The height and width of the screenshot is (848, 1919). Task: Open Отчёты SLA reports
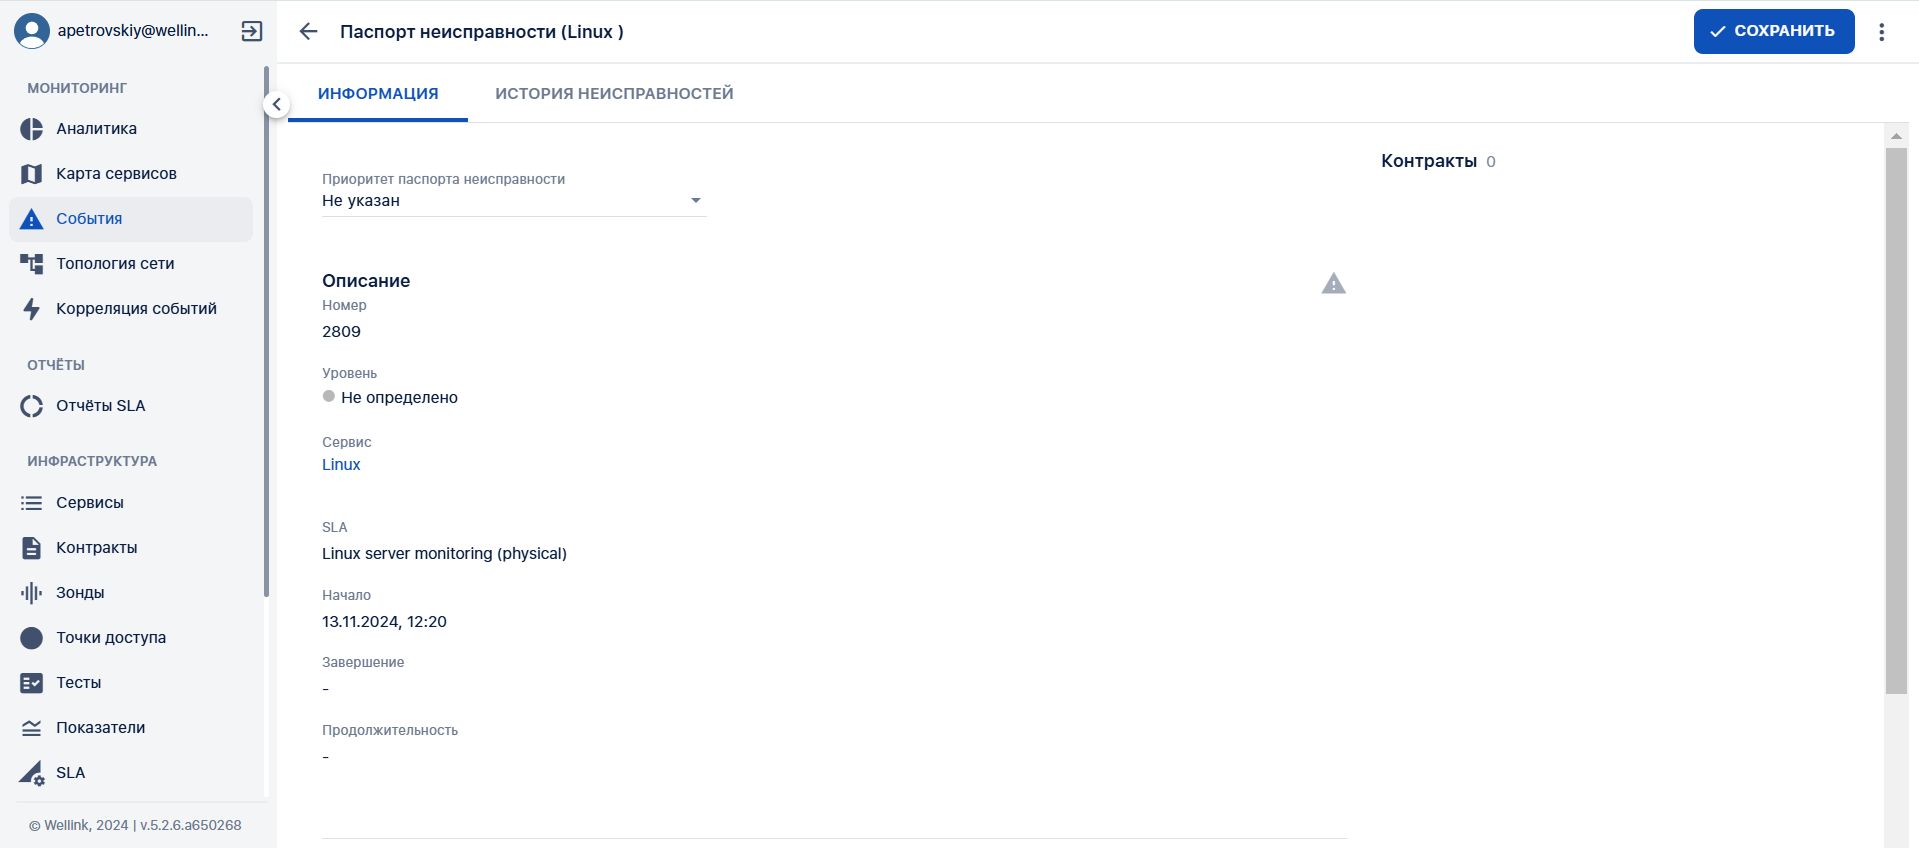point(131,406)
